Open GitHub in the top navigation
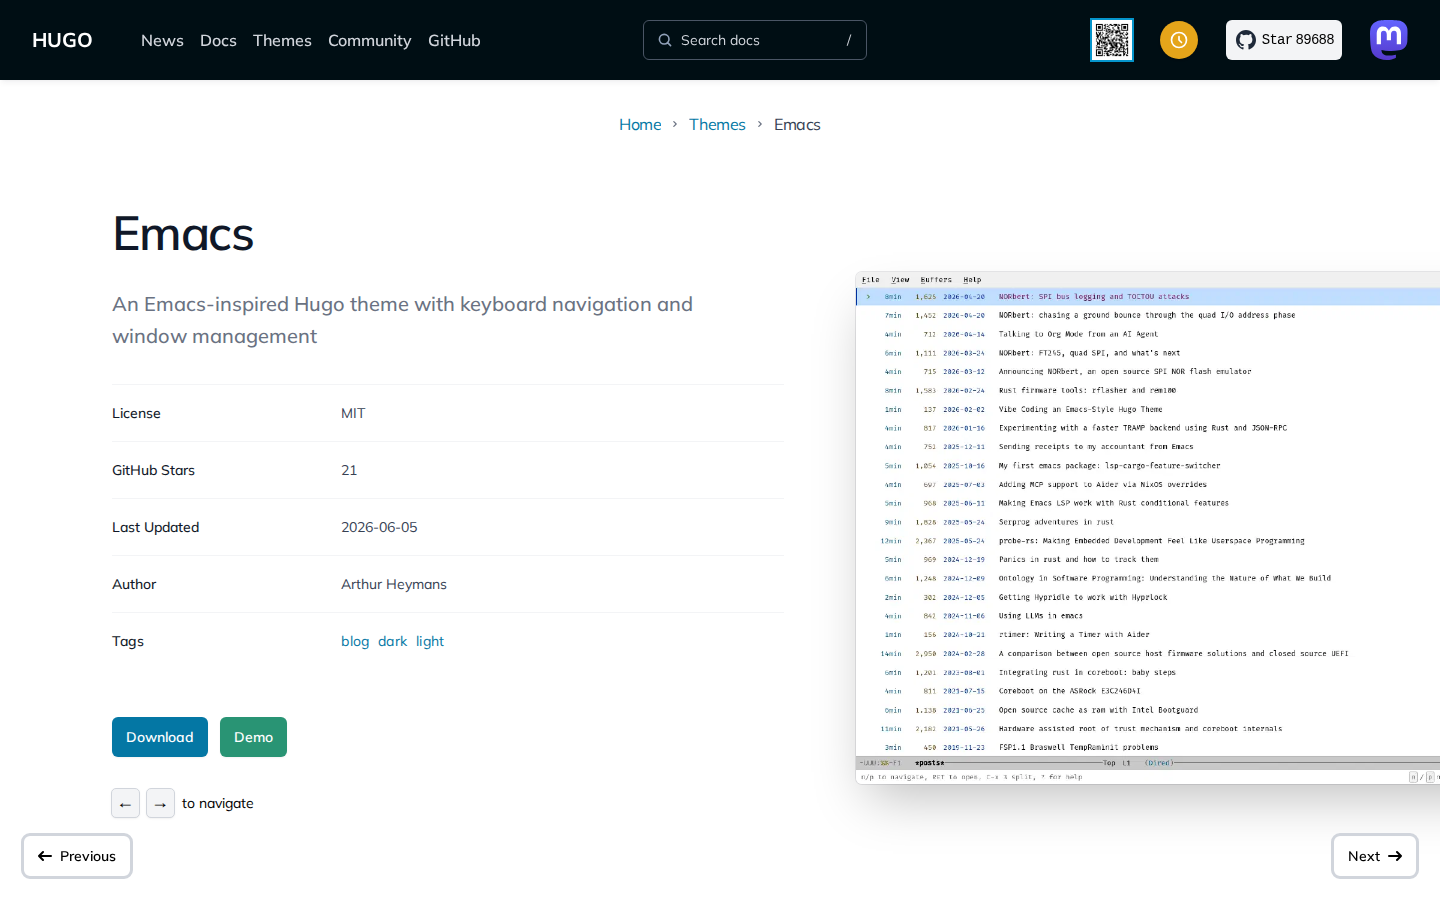Screen dimensions: 1440x900 click(454, 40)
